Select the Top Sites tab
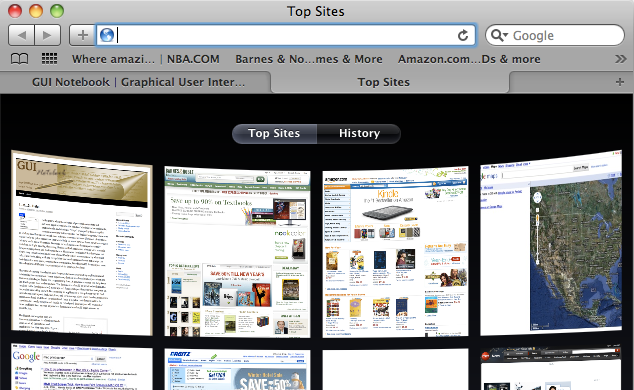The image size is (634, 390). pos(384,82)
